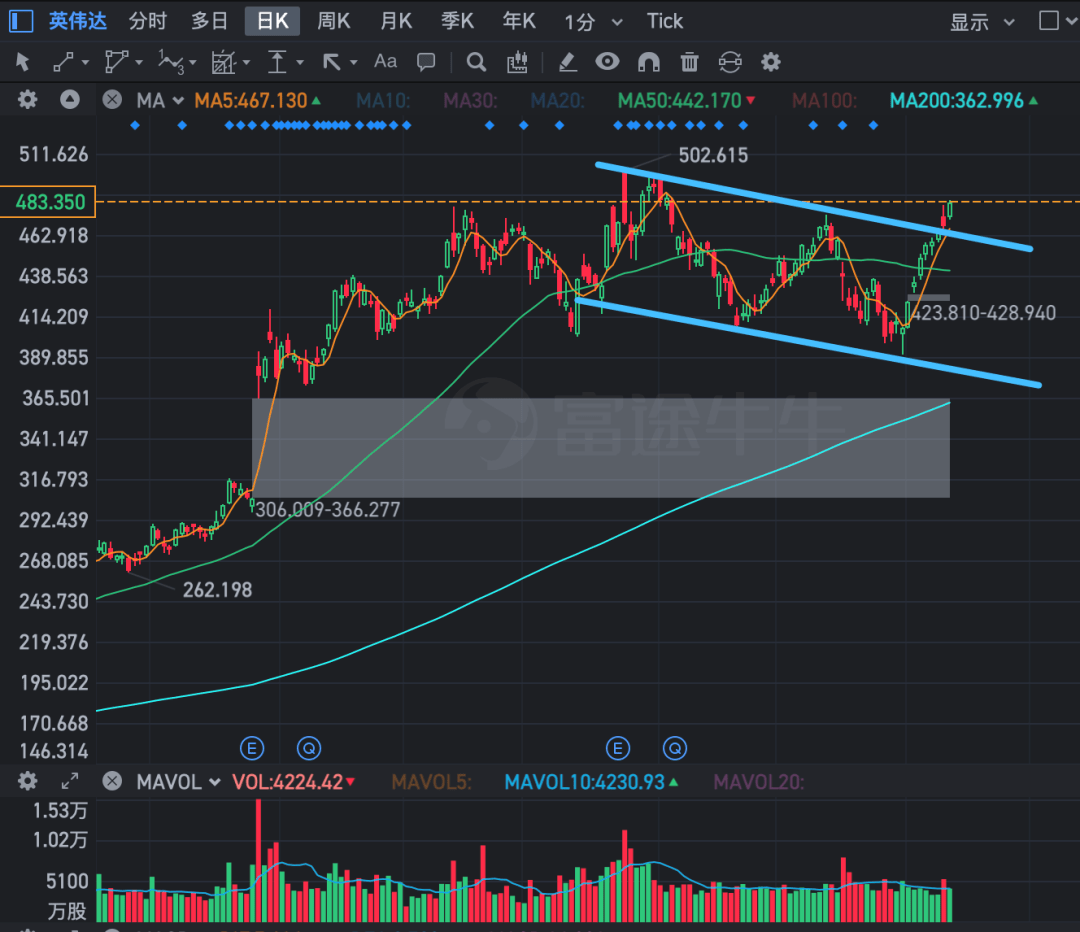Screen dimensions: 1080x932
Task: Delete drawings with the trash icon
Action: point(689,62)
